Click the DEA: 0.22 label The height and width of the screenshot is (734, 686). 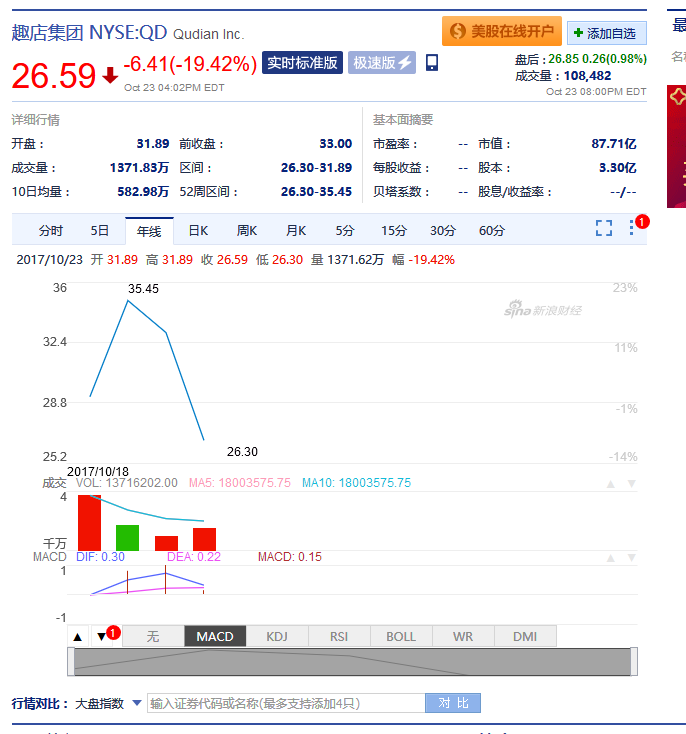[194, 557]
